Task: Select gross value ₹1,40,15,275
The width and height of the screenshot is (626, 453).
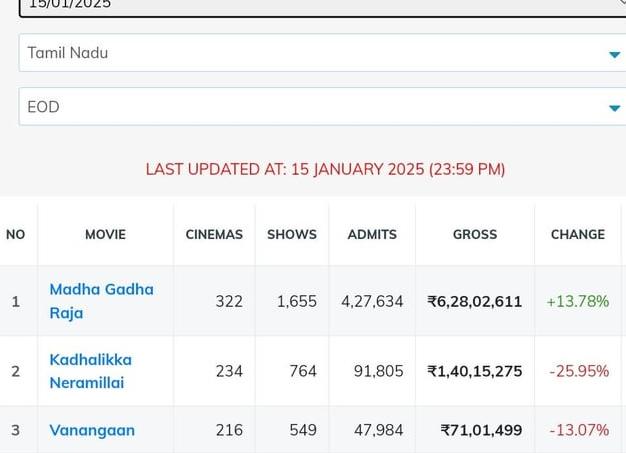Action: click(475, 371)
